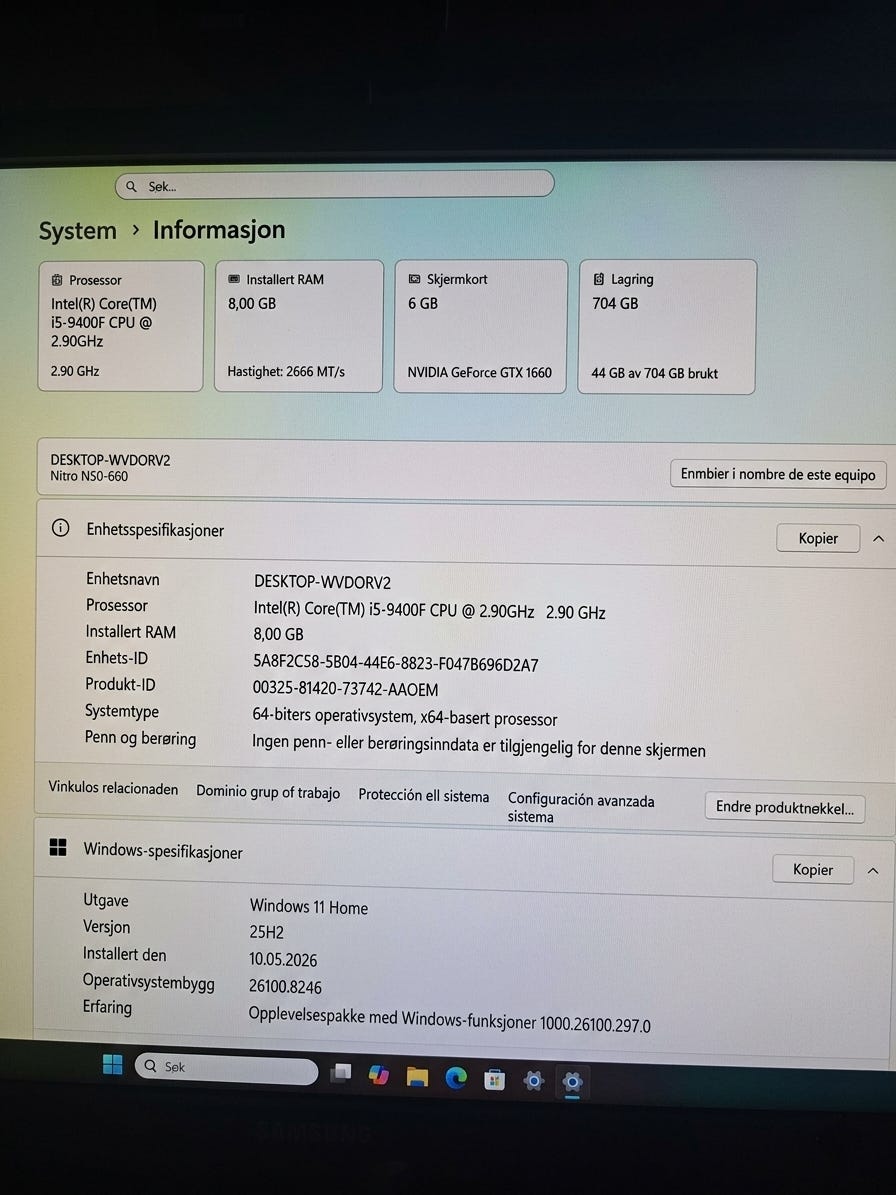Click the Operativsystembygg value 26100.8246
Screen dimensions: 896x1195
pos(285,987)
